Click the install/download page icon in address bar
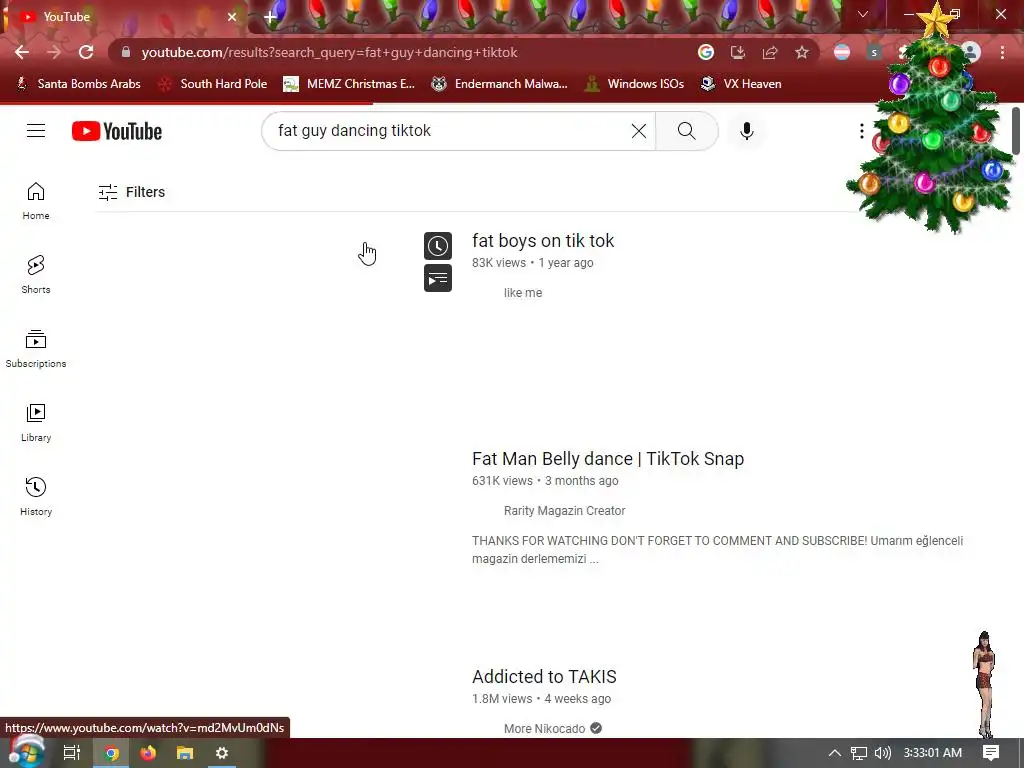 point(738,52)
